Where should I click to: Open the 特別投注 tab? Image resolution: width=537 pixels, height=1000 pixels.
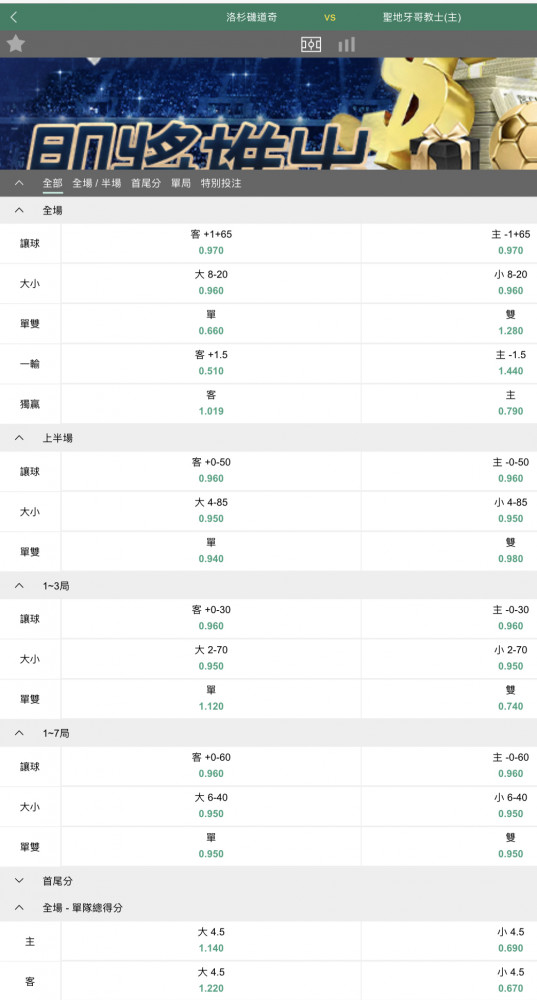point(221,183)
